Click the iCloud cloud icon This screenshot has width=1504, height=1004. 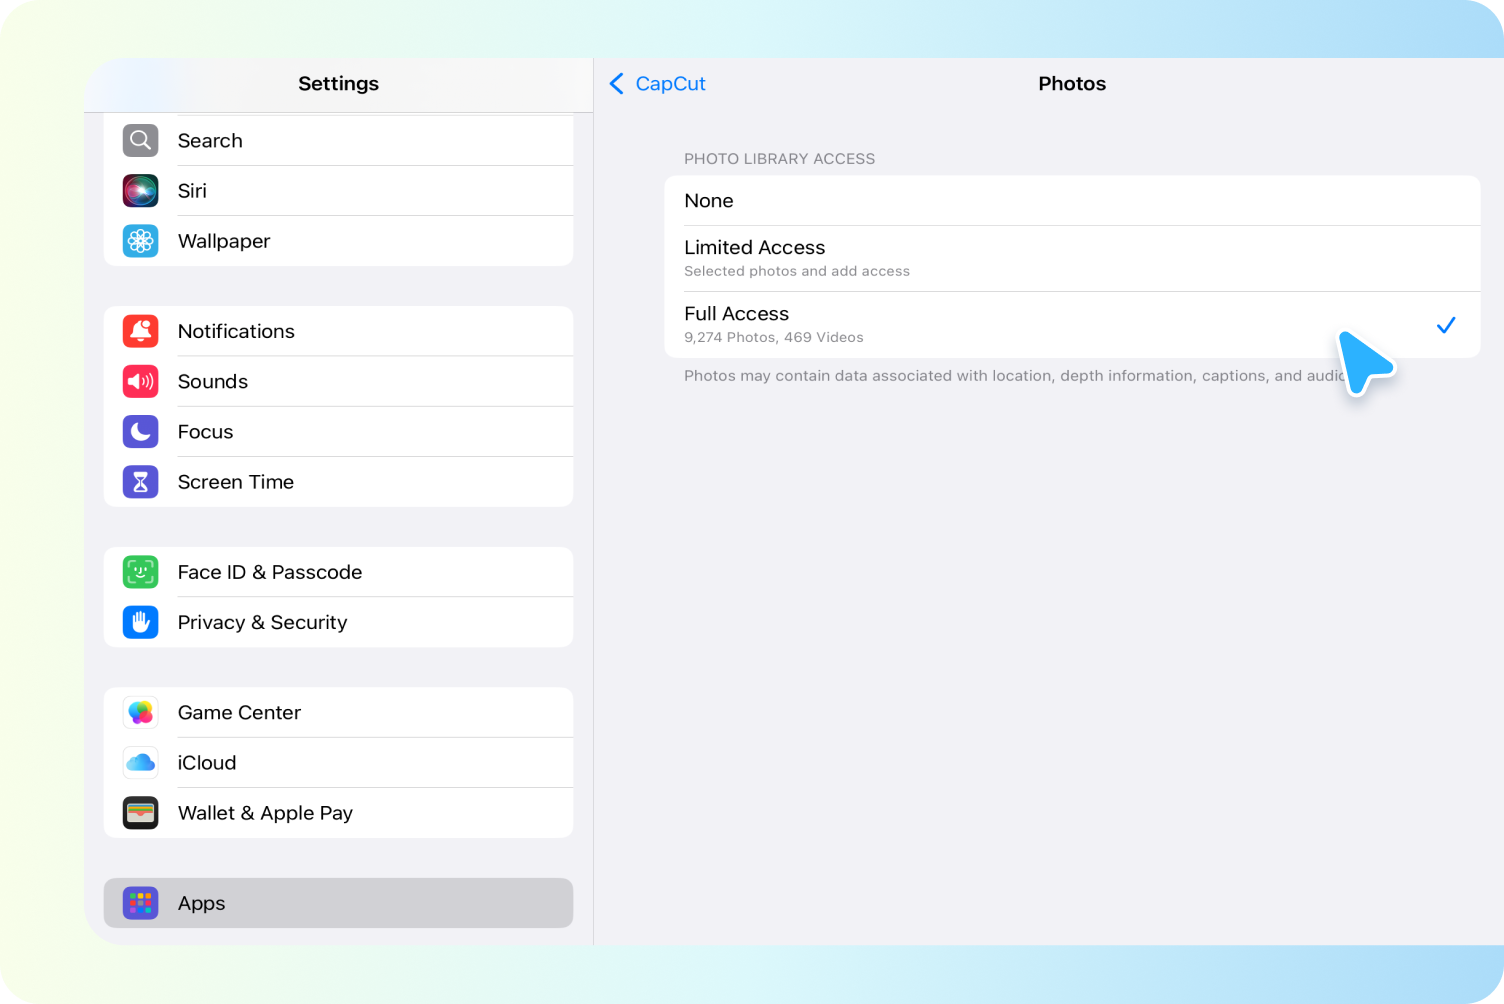point(140,762)
